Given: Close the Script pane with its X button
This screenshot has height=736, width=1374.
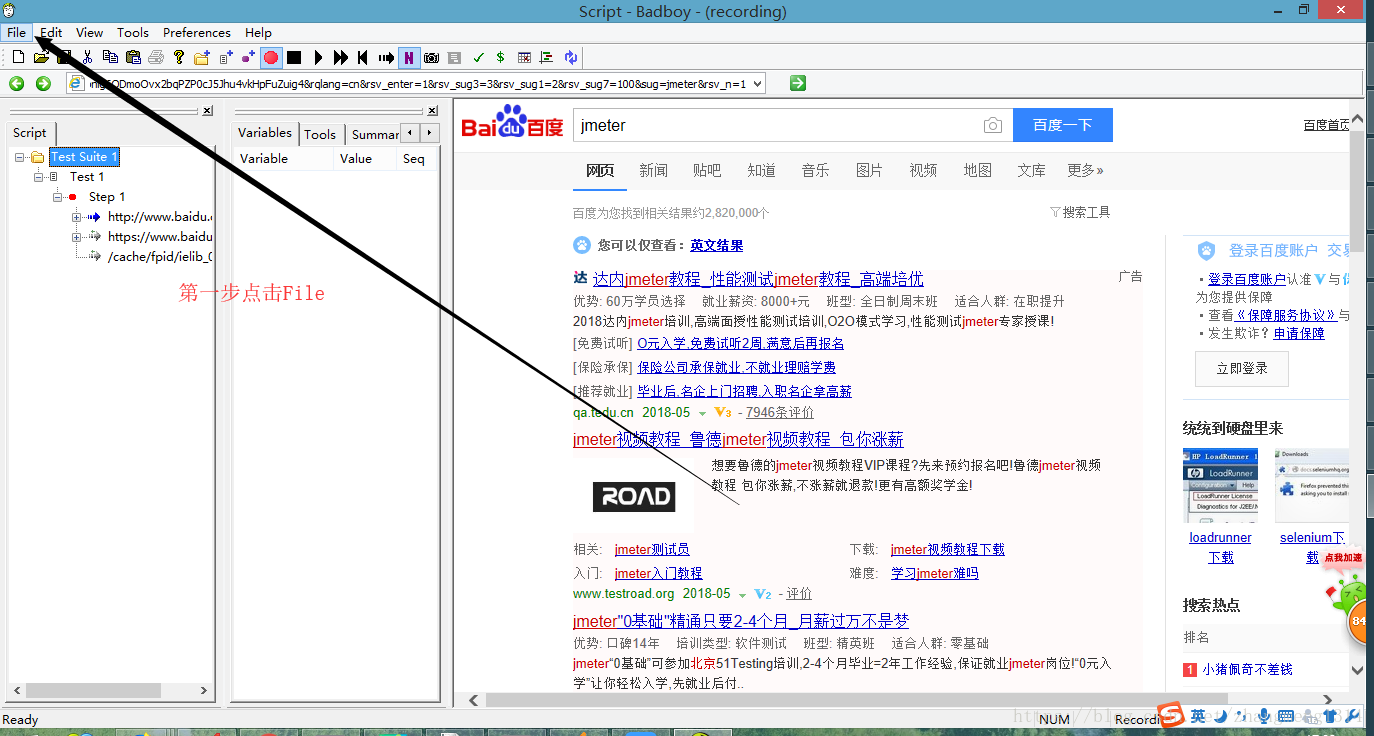Looking at the screenshot, I should [207, 111].
